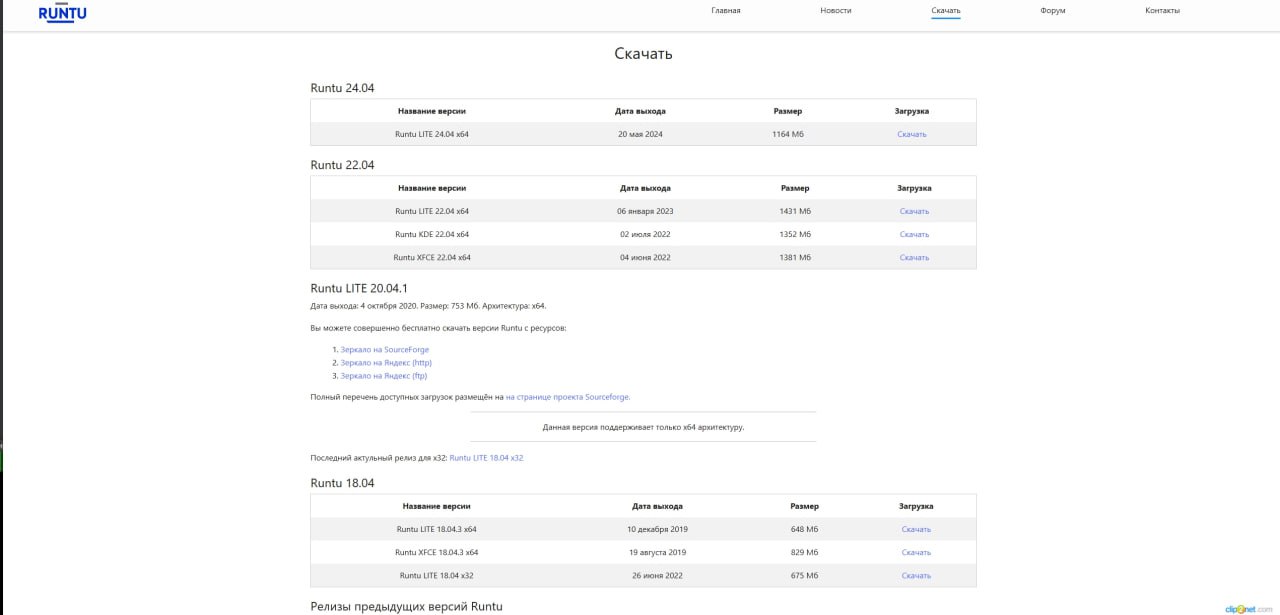Viewport: 1280px width, 615px height.
Task: Open the Яндекс (http) mirror link
Action: 386,363
